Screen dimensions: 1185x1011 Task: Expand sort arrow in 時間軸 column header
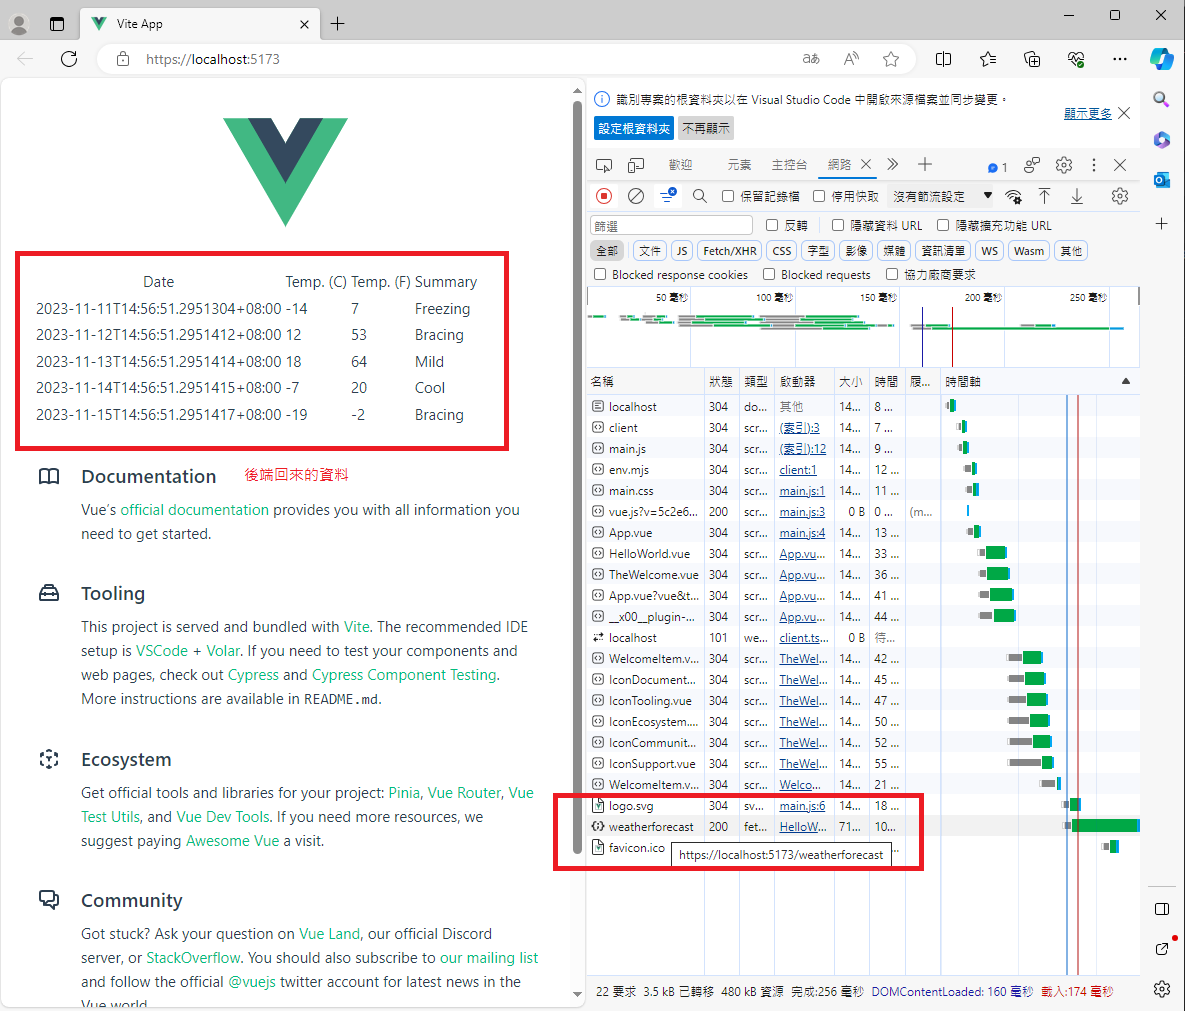point(1126,381)
